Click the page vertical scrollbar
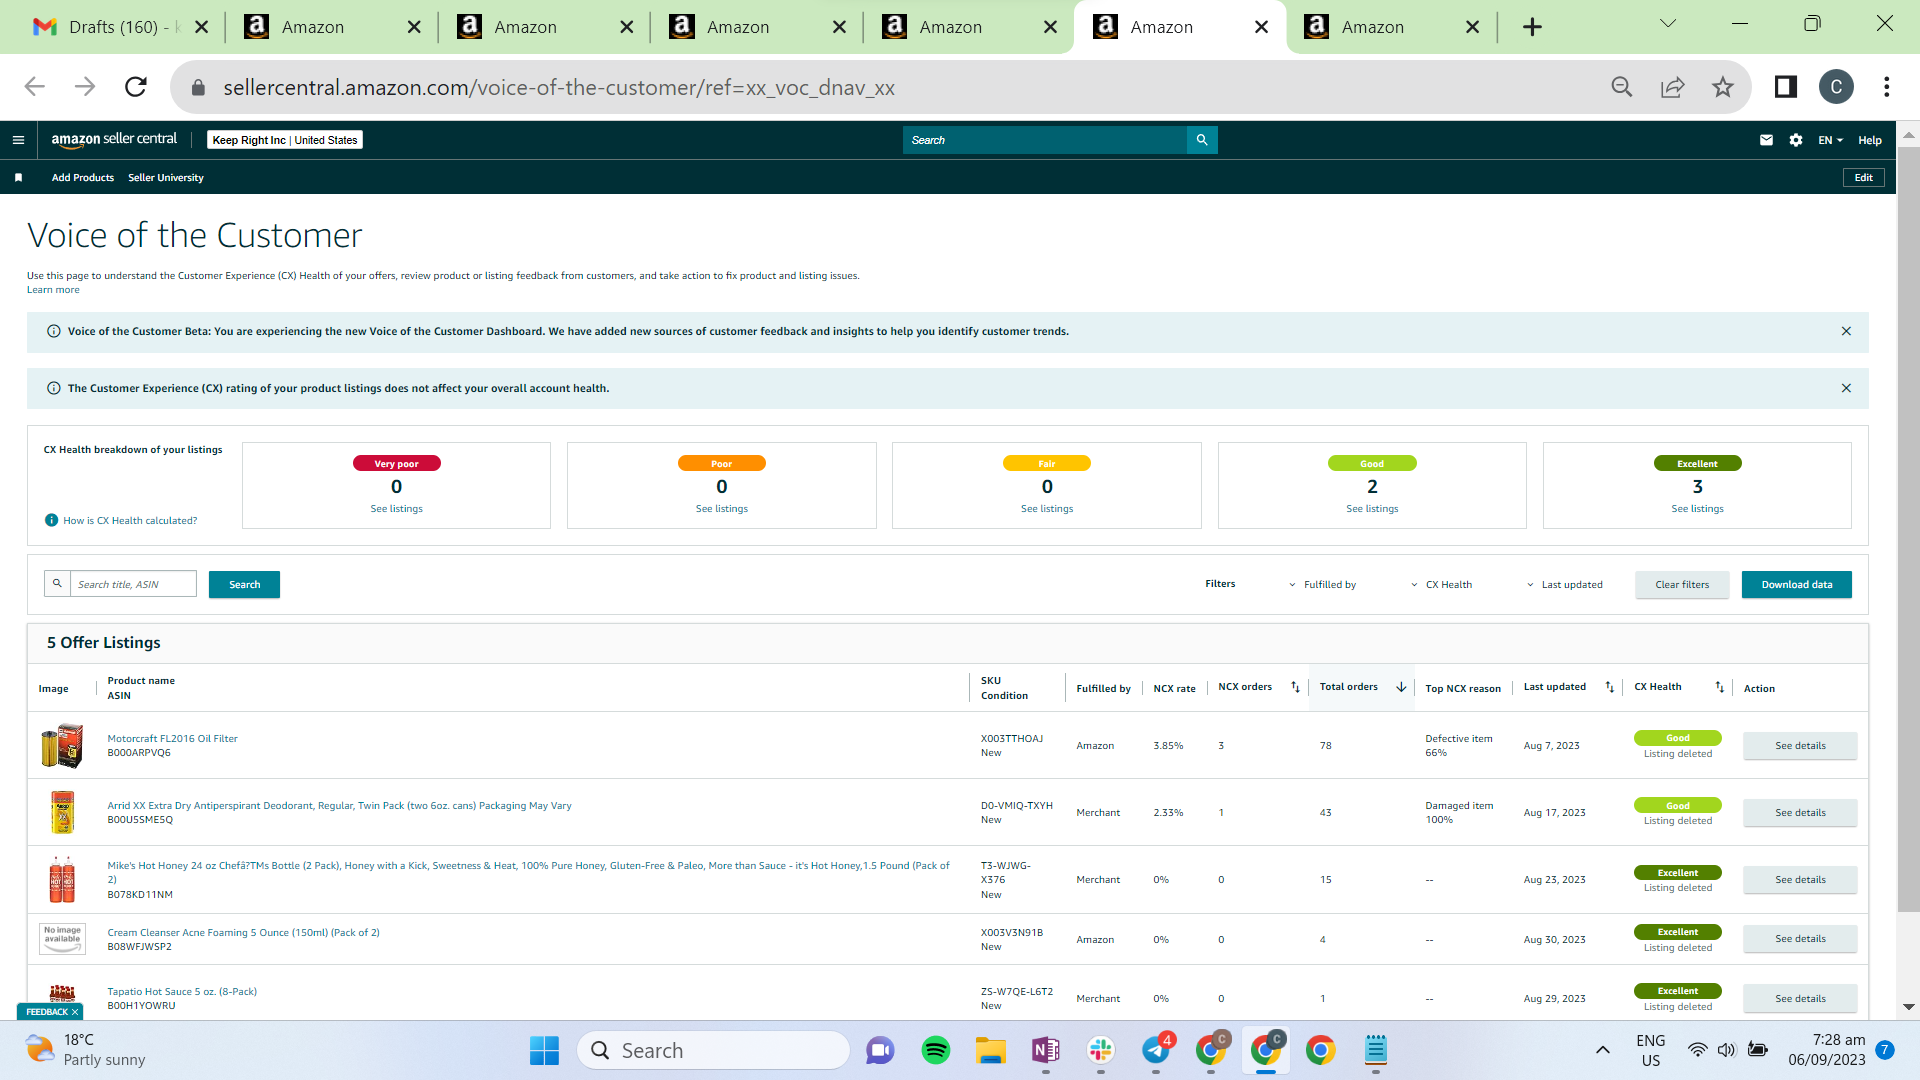The height and width of the screenshot is (1080, 1920). pos(1908,530)
